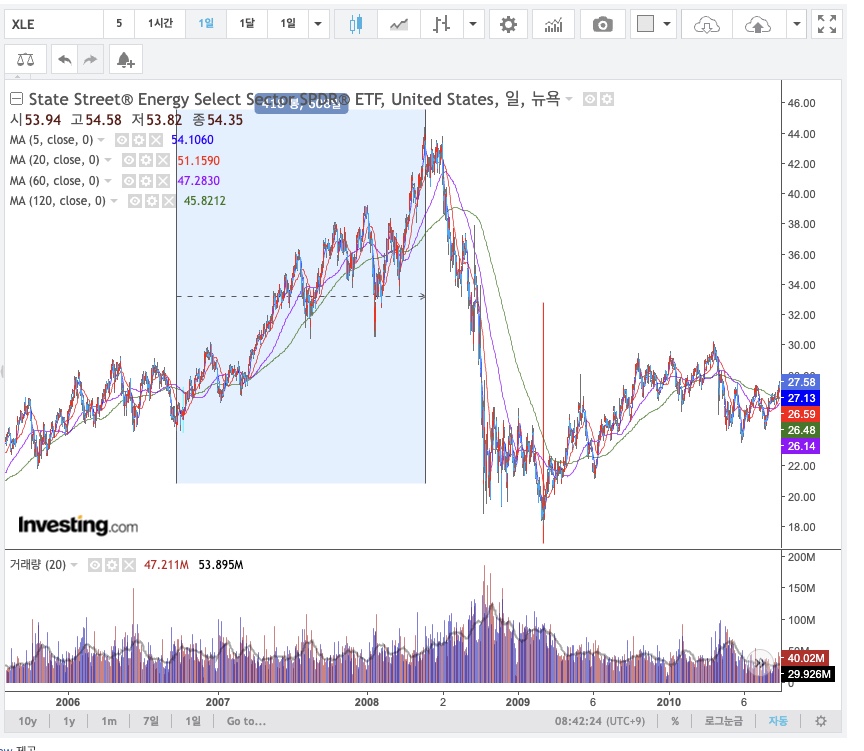Image resolution: width=864 pixels, height=751 pixels.
Task: Toggle visibility of volume indicator
Action: click(95, 565)
